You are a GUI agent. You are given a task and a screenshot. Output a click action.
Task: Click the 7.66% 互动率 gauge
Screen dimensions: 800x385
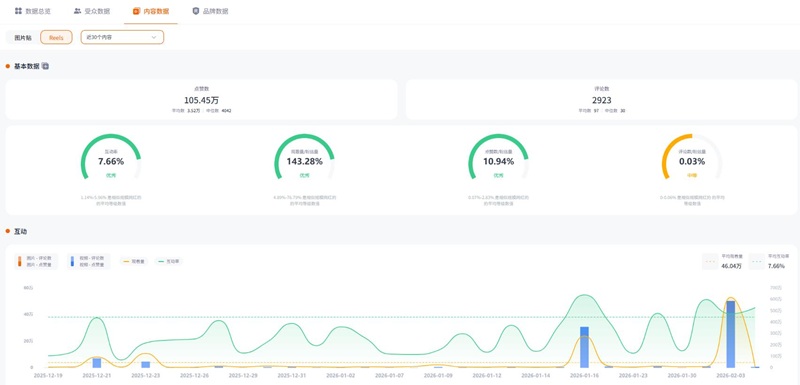click(x=111, y=158)
